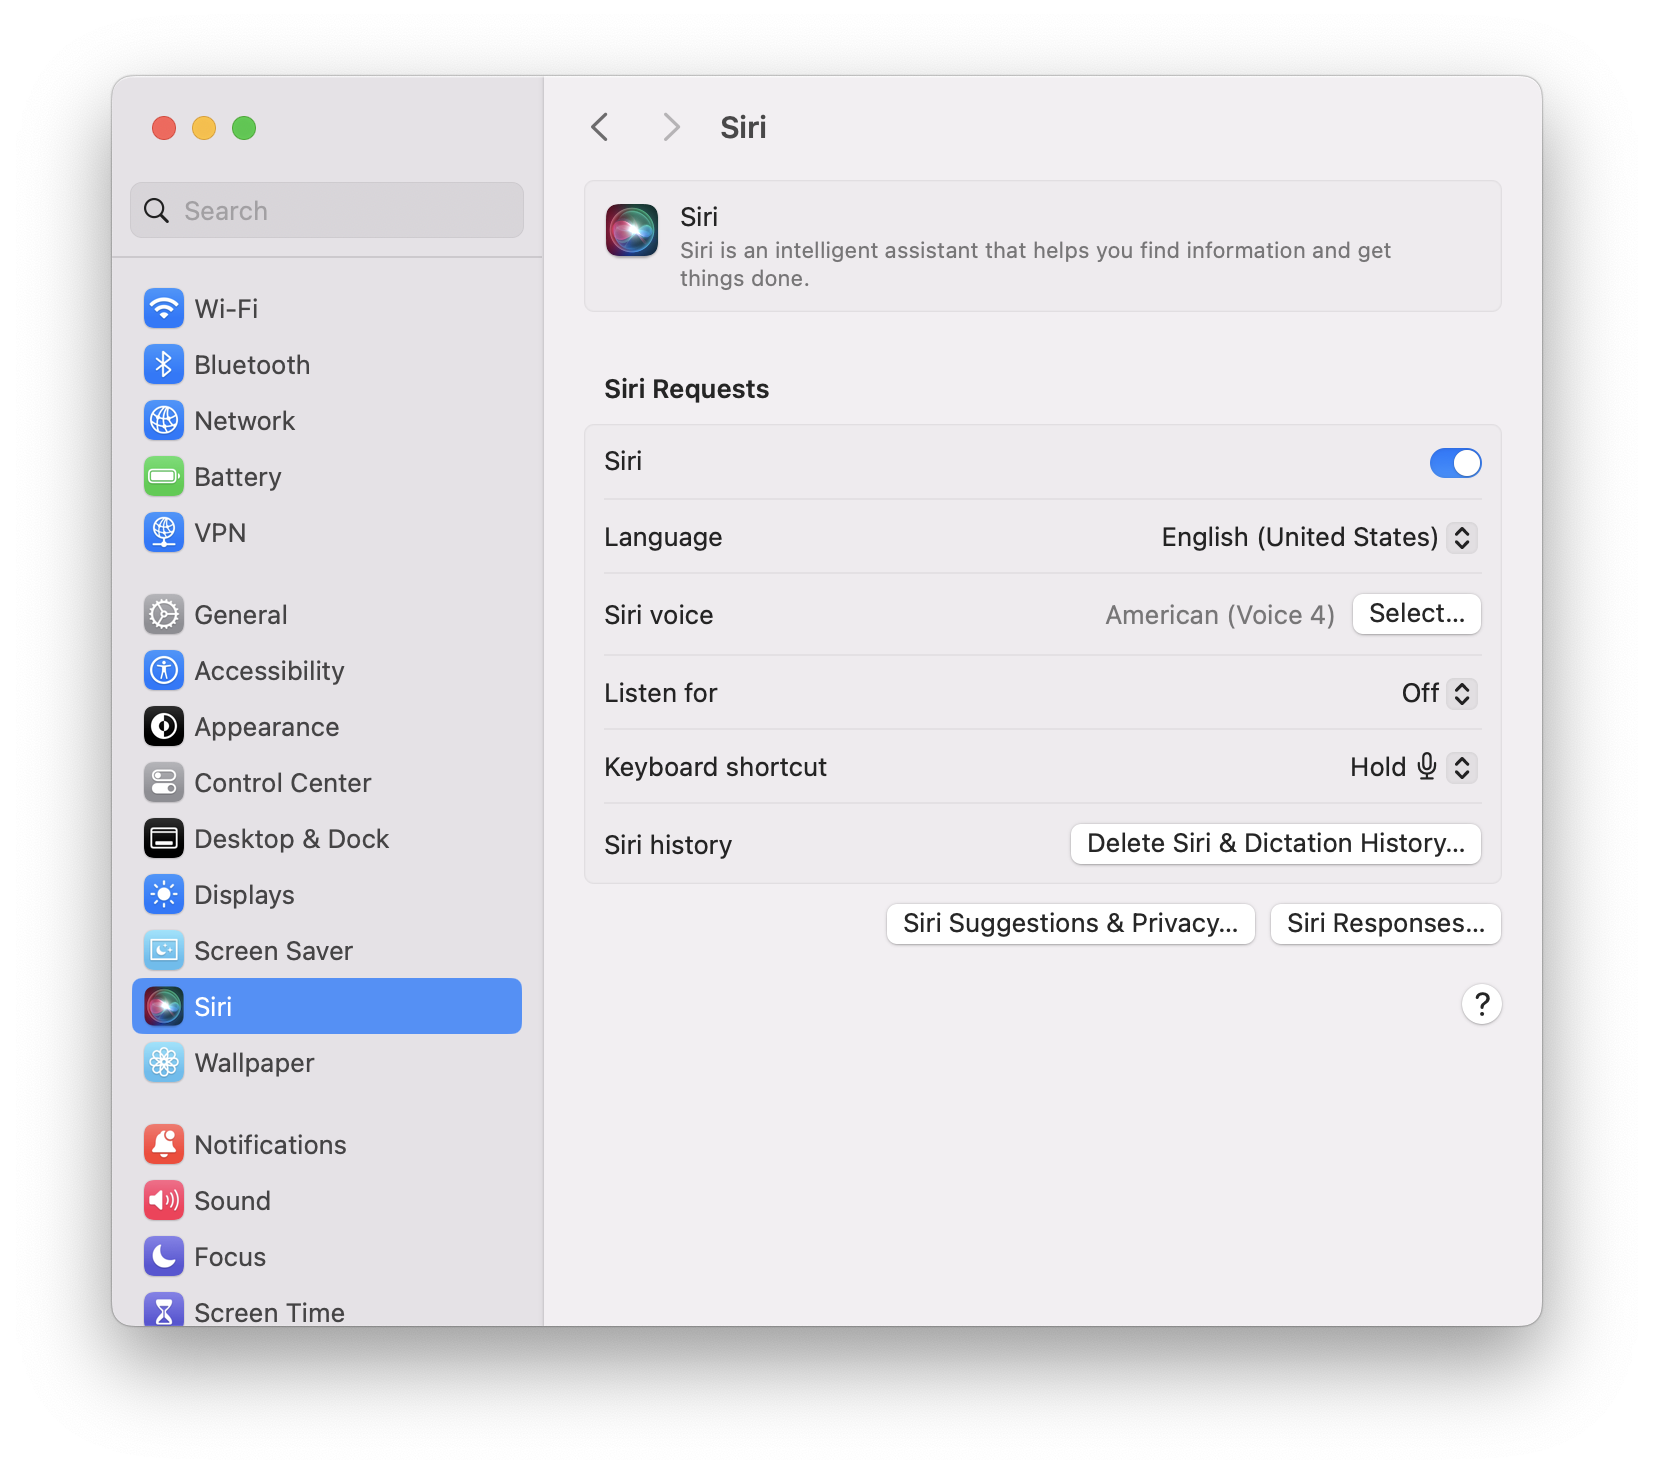The width and height of the screenshot is (1654, 1474).
Task: Click the Appearance icon
Action: [x=164, y=726]
